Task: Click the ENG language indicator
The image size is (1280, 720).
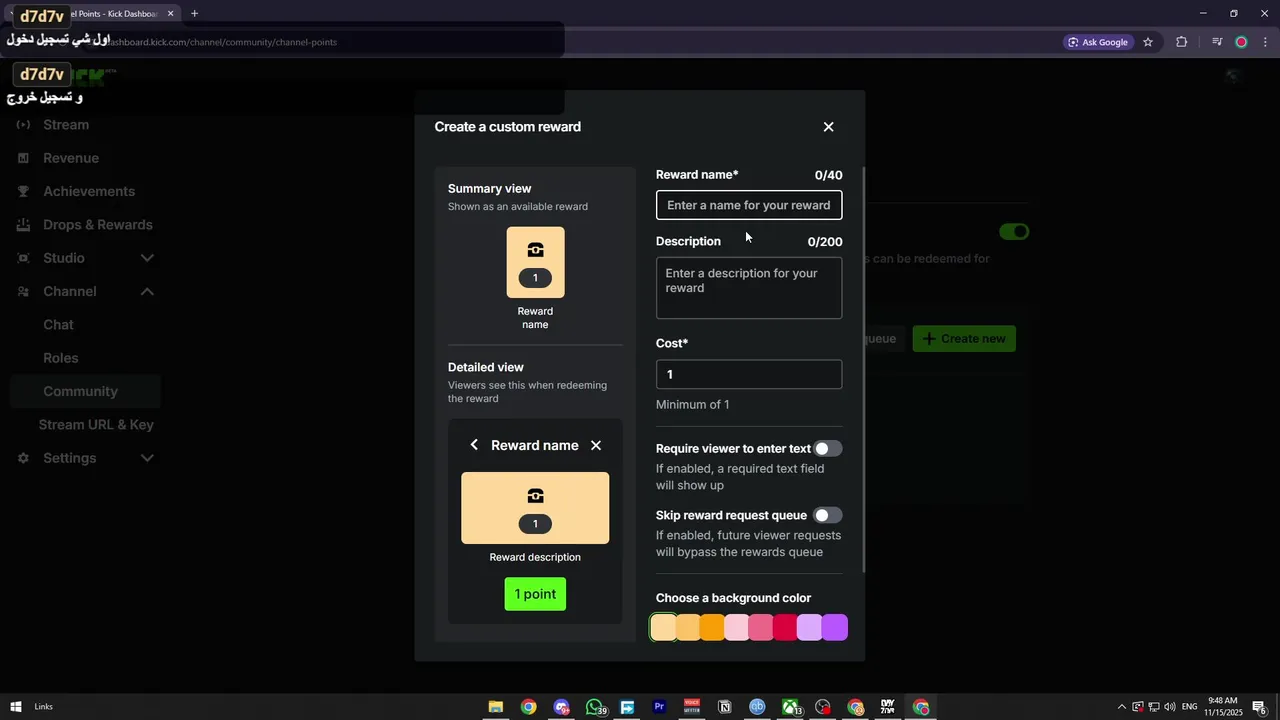Action: pos(1189,707)
